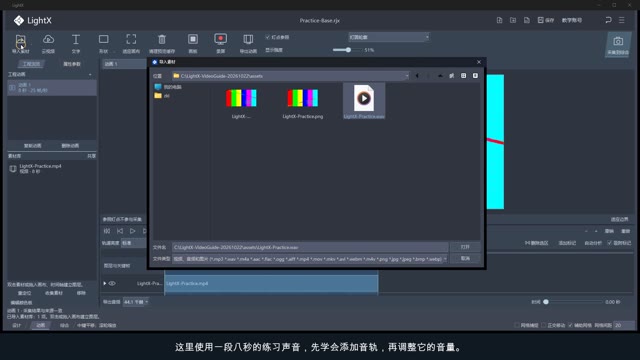Click the collect materials button
640x360 pixels.
[53, 293]
